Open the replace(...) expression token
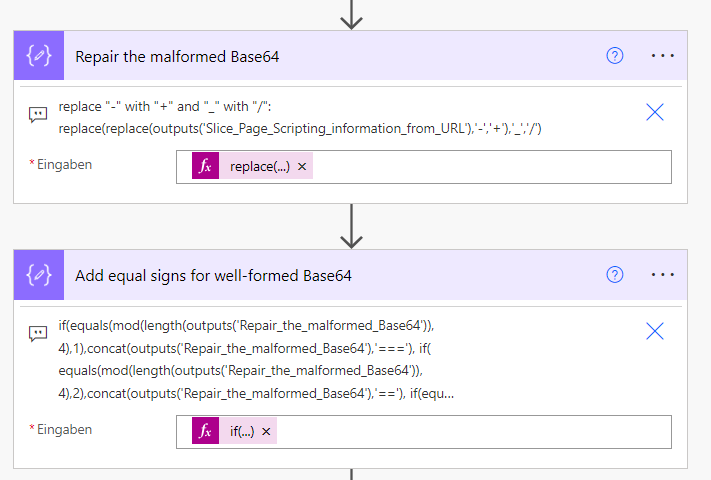 259,167
